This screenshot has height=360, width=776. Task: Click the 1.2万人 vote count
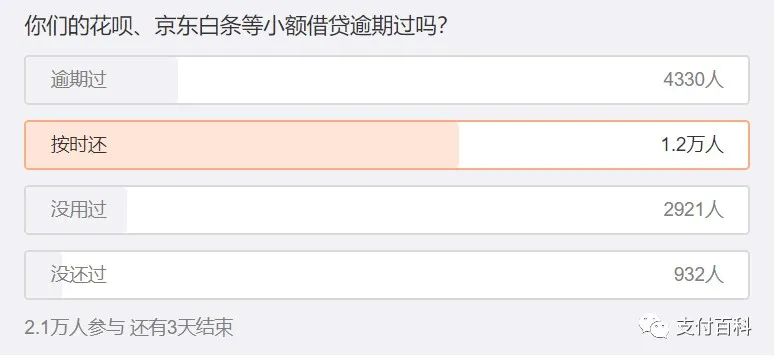(692, 145)
